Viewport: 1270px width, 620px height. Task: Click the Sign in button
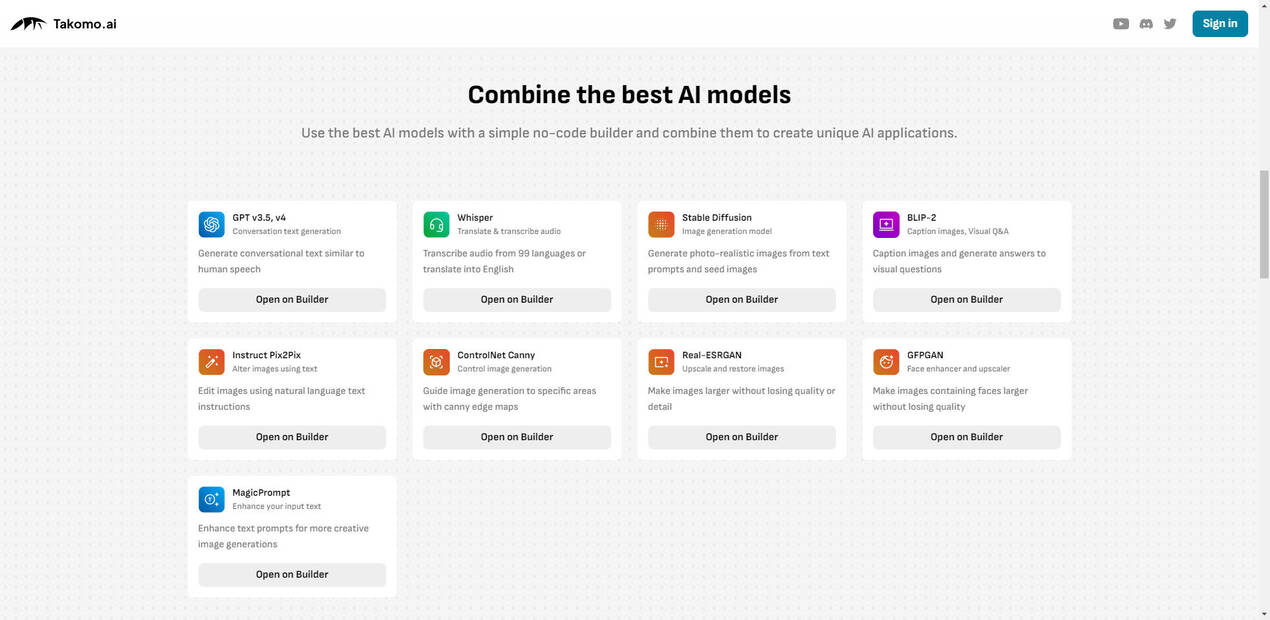click(1220, 24)
